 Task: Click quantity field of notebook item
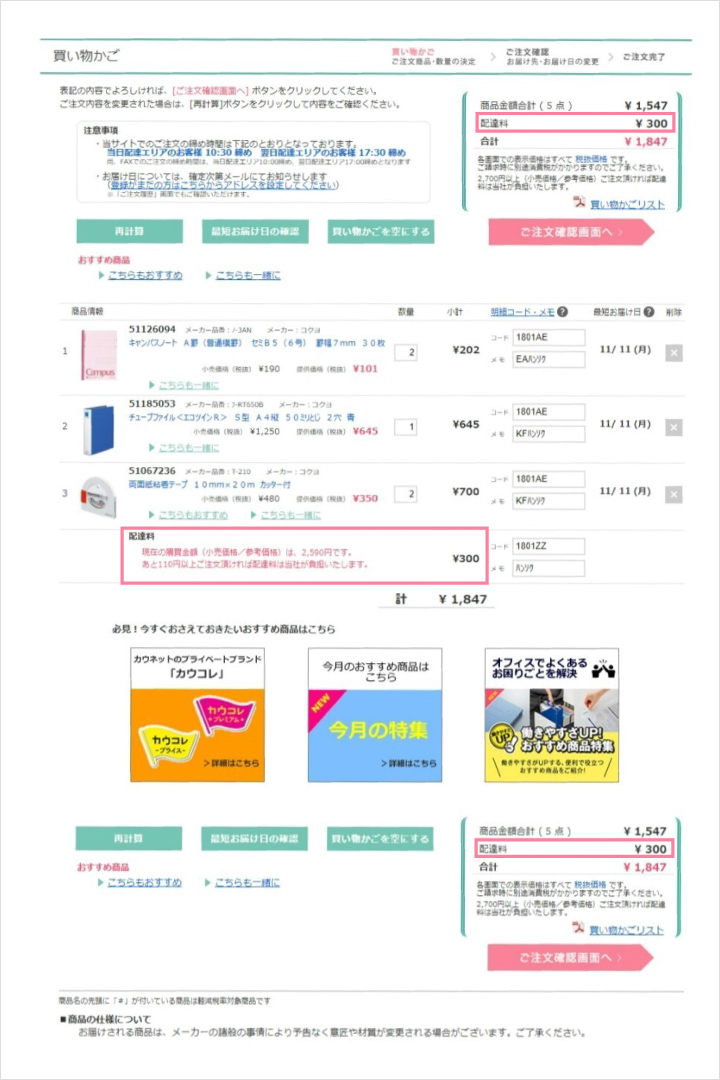tap(405, 353)
